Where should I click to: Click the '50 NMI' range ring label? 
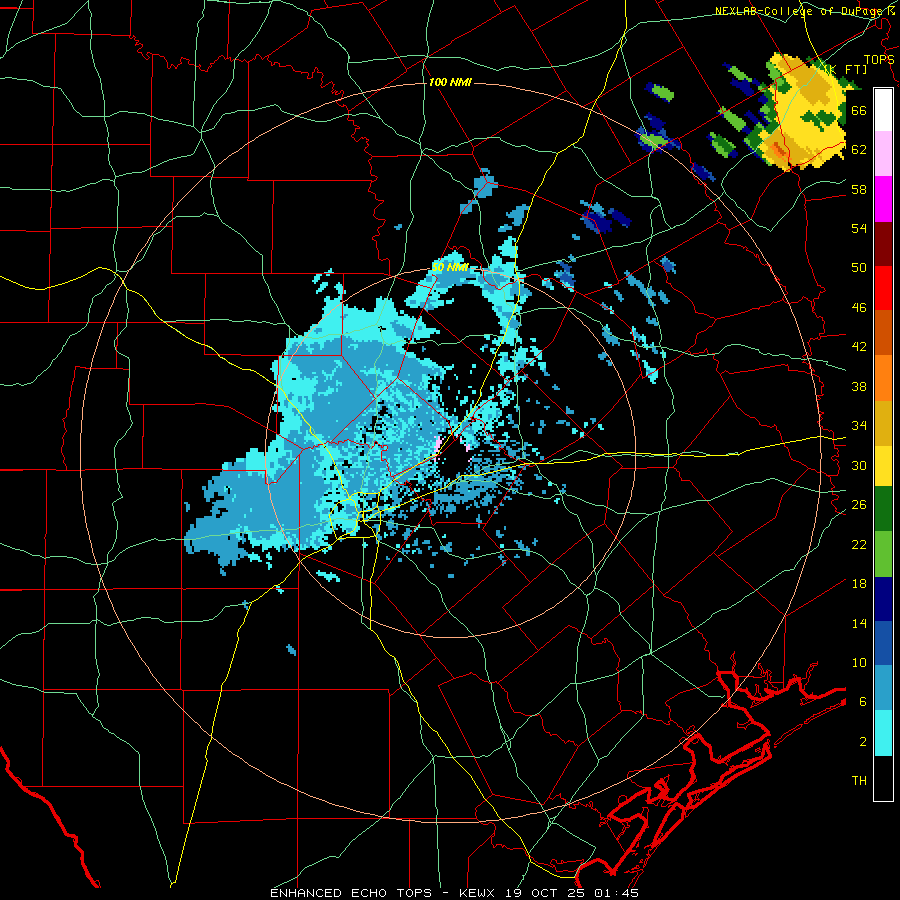tap(449, 267)
